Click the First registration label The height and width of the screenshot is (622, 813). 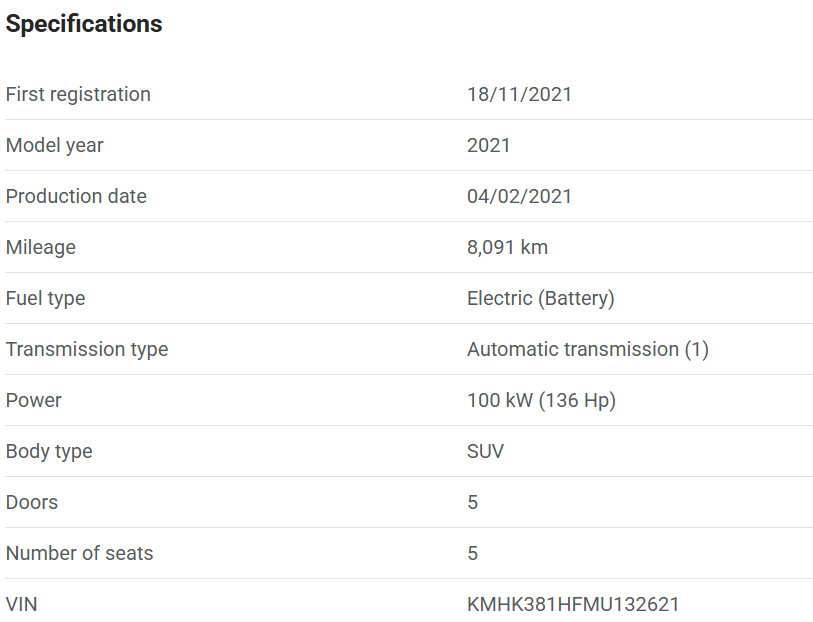pos(78,94)
